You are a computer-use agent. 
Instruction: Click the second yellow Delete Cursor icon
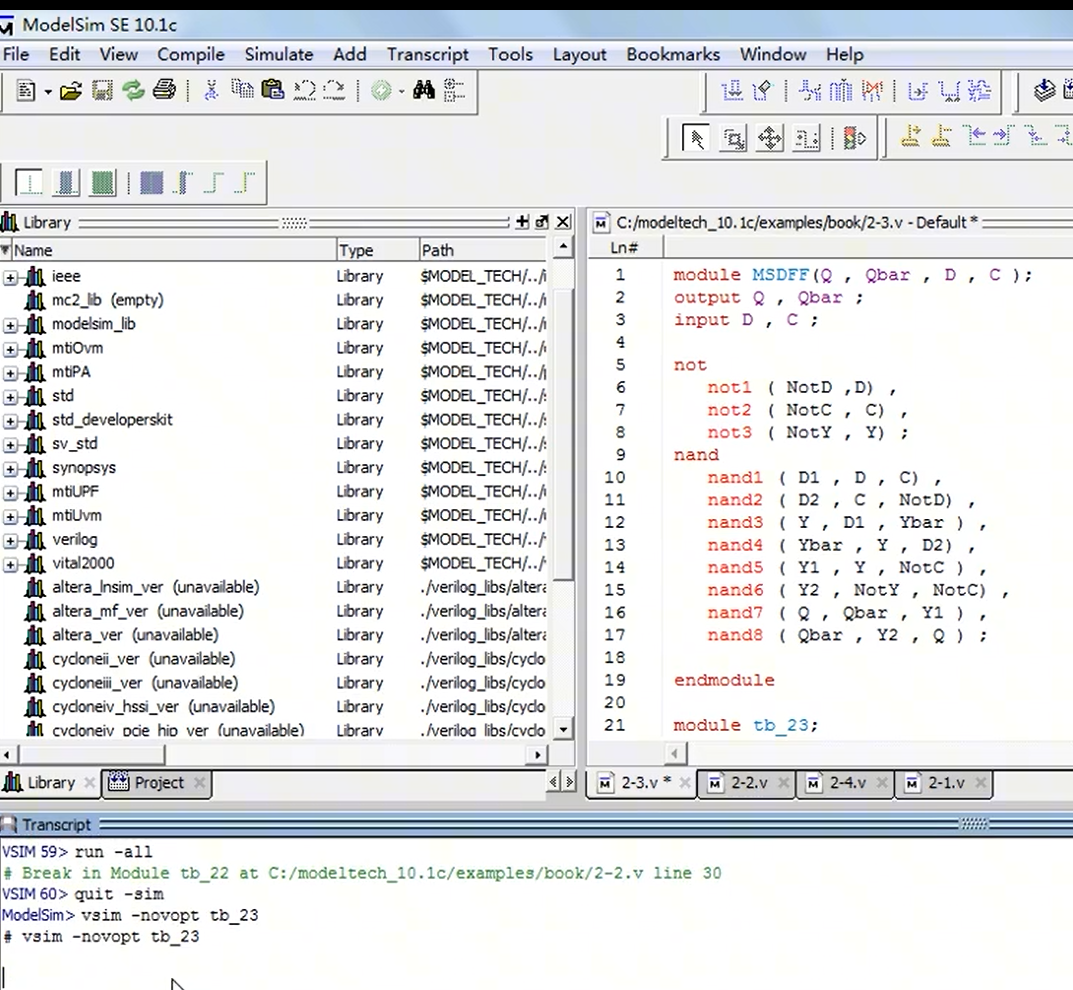[941, 137]
